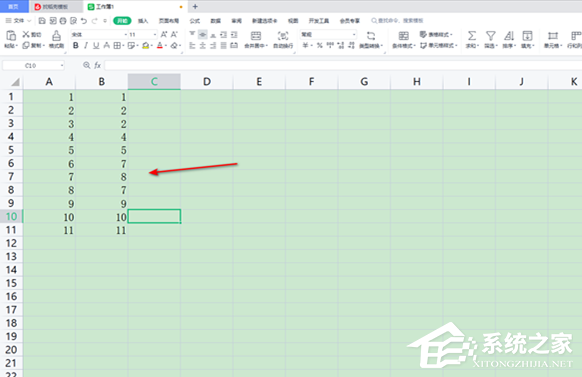Screen dimensions: 582x377
Task: Apply percent style format
Action: tap(319, 45)
